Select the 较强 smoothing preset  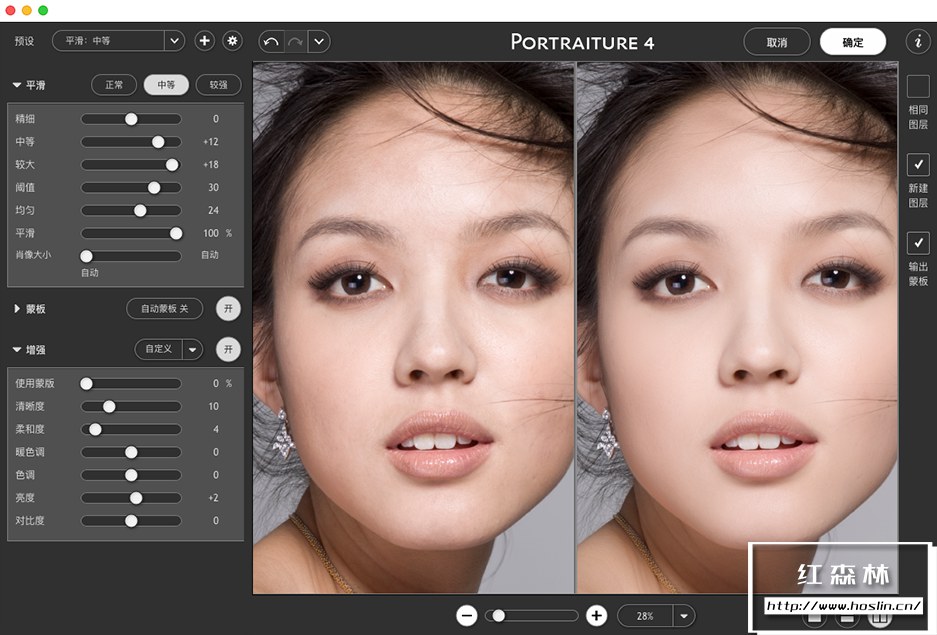coord(218,85)
